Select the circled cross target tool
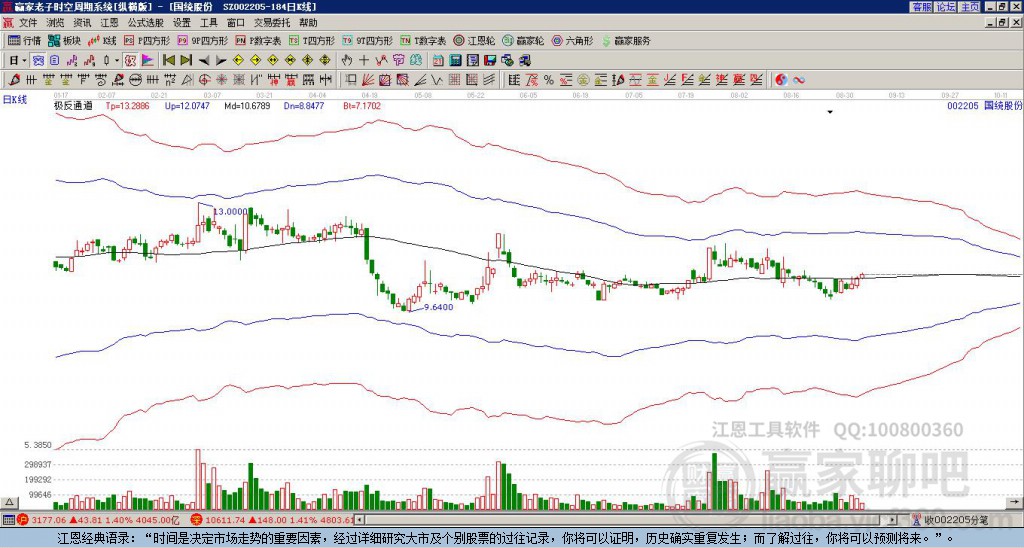Image resolution: width=1024 pixels, height=548 pixels. (204, 80)
